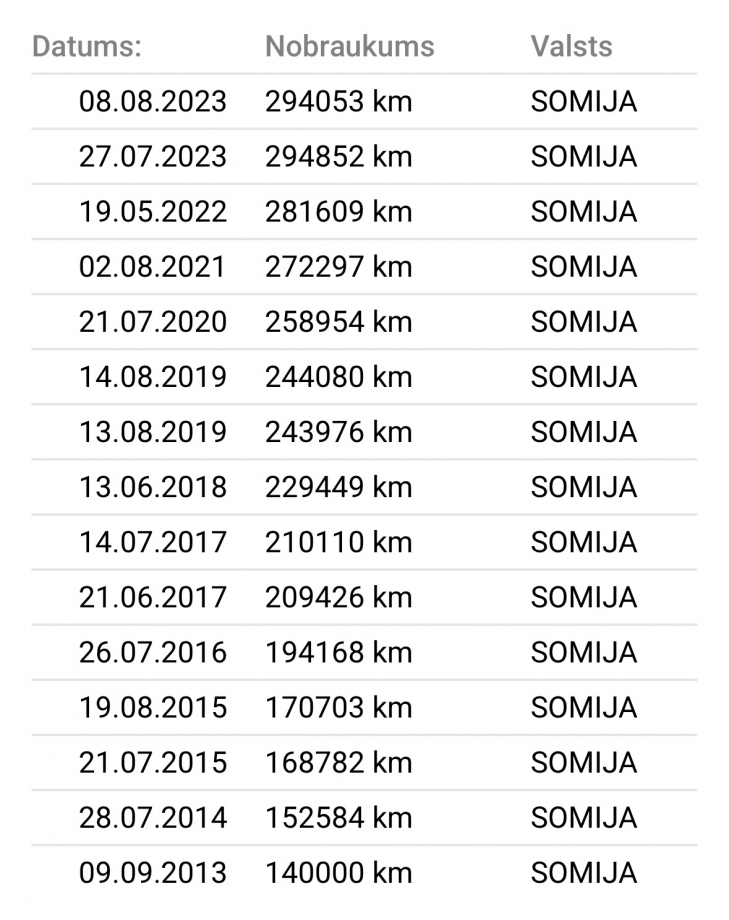Click date 26.07.2016
This screenshot has height=920, width=729.
pyautogui.click(x=153, y=652)
